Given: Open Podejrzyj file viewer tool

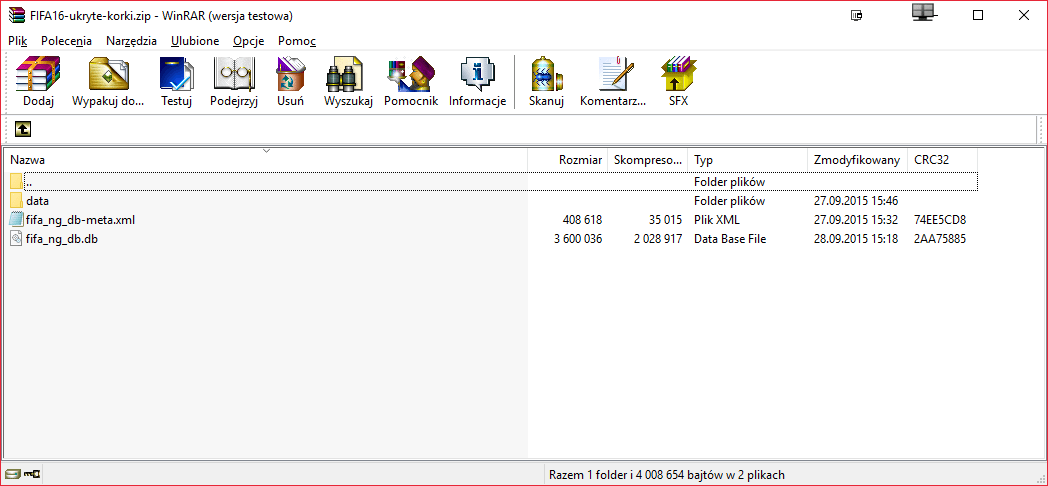Looking at the screenshot, I should pyautogui.click(x=234, y=82).
